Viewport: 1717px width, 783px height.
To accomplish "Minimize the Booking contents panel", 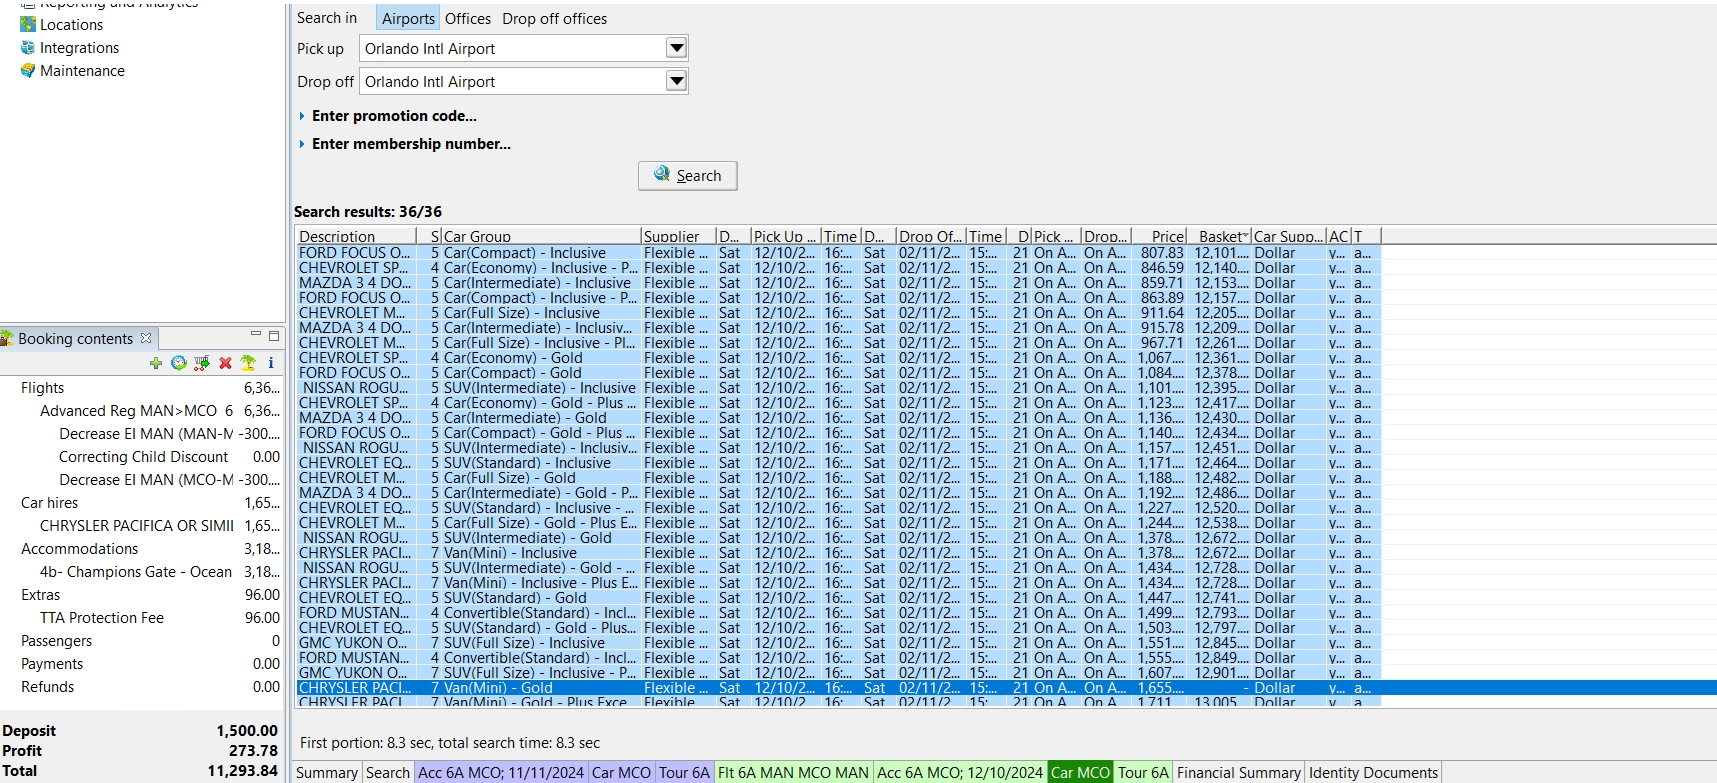I will [x=256, y=335].
